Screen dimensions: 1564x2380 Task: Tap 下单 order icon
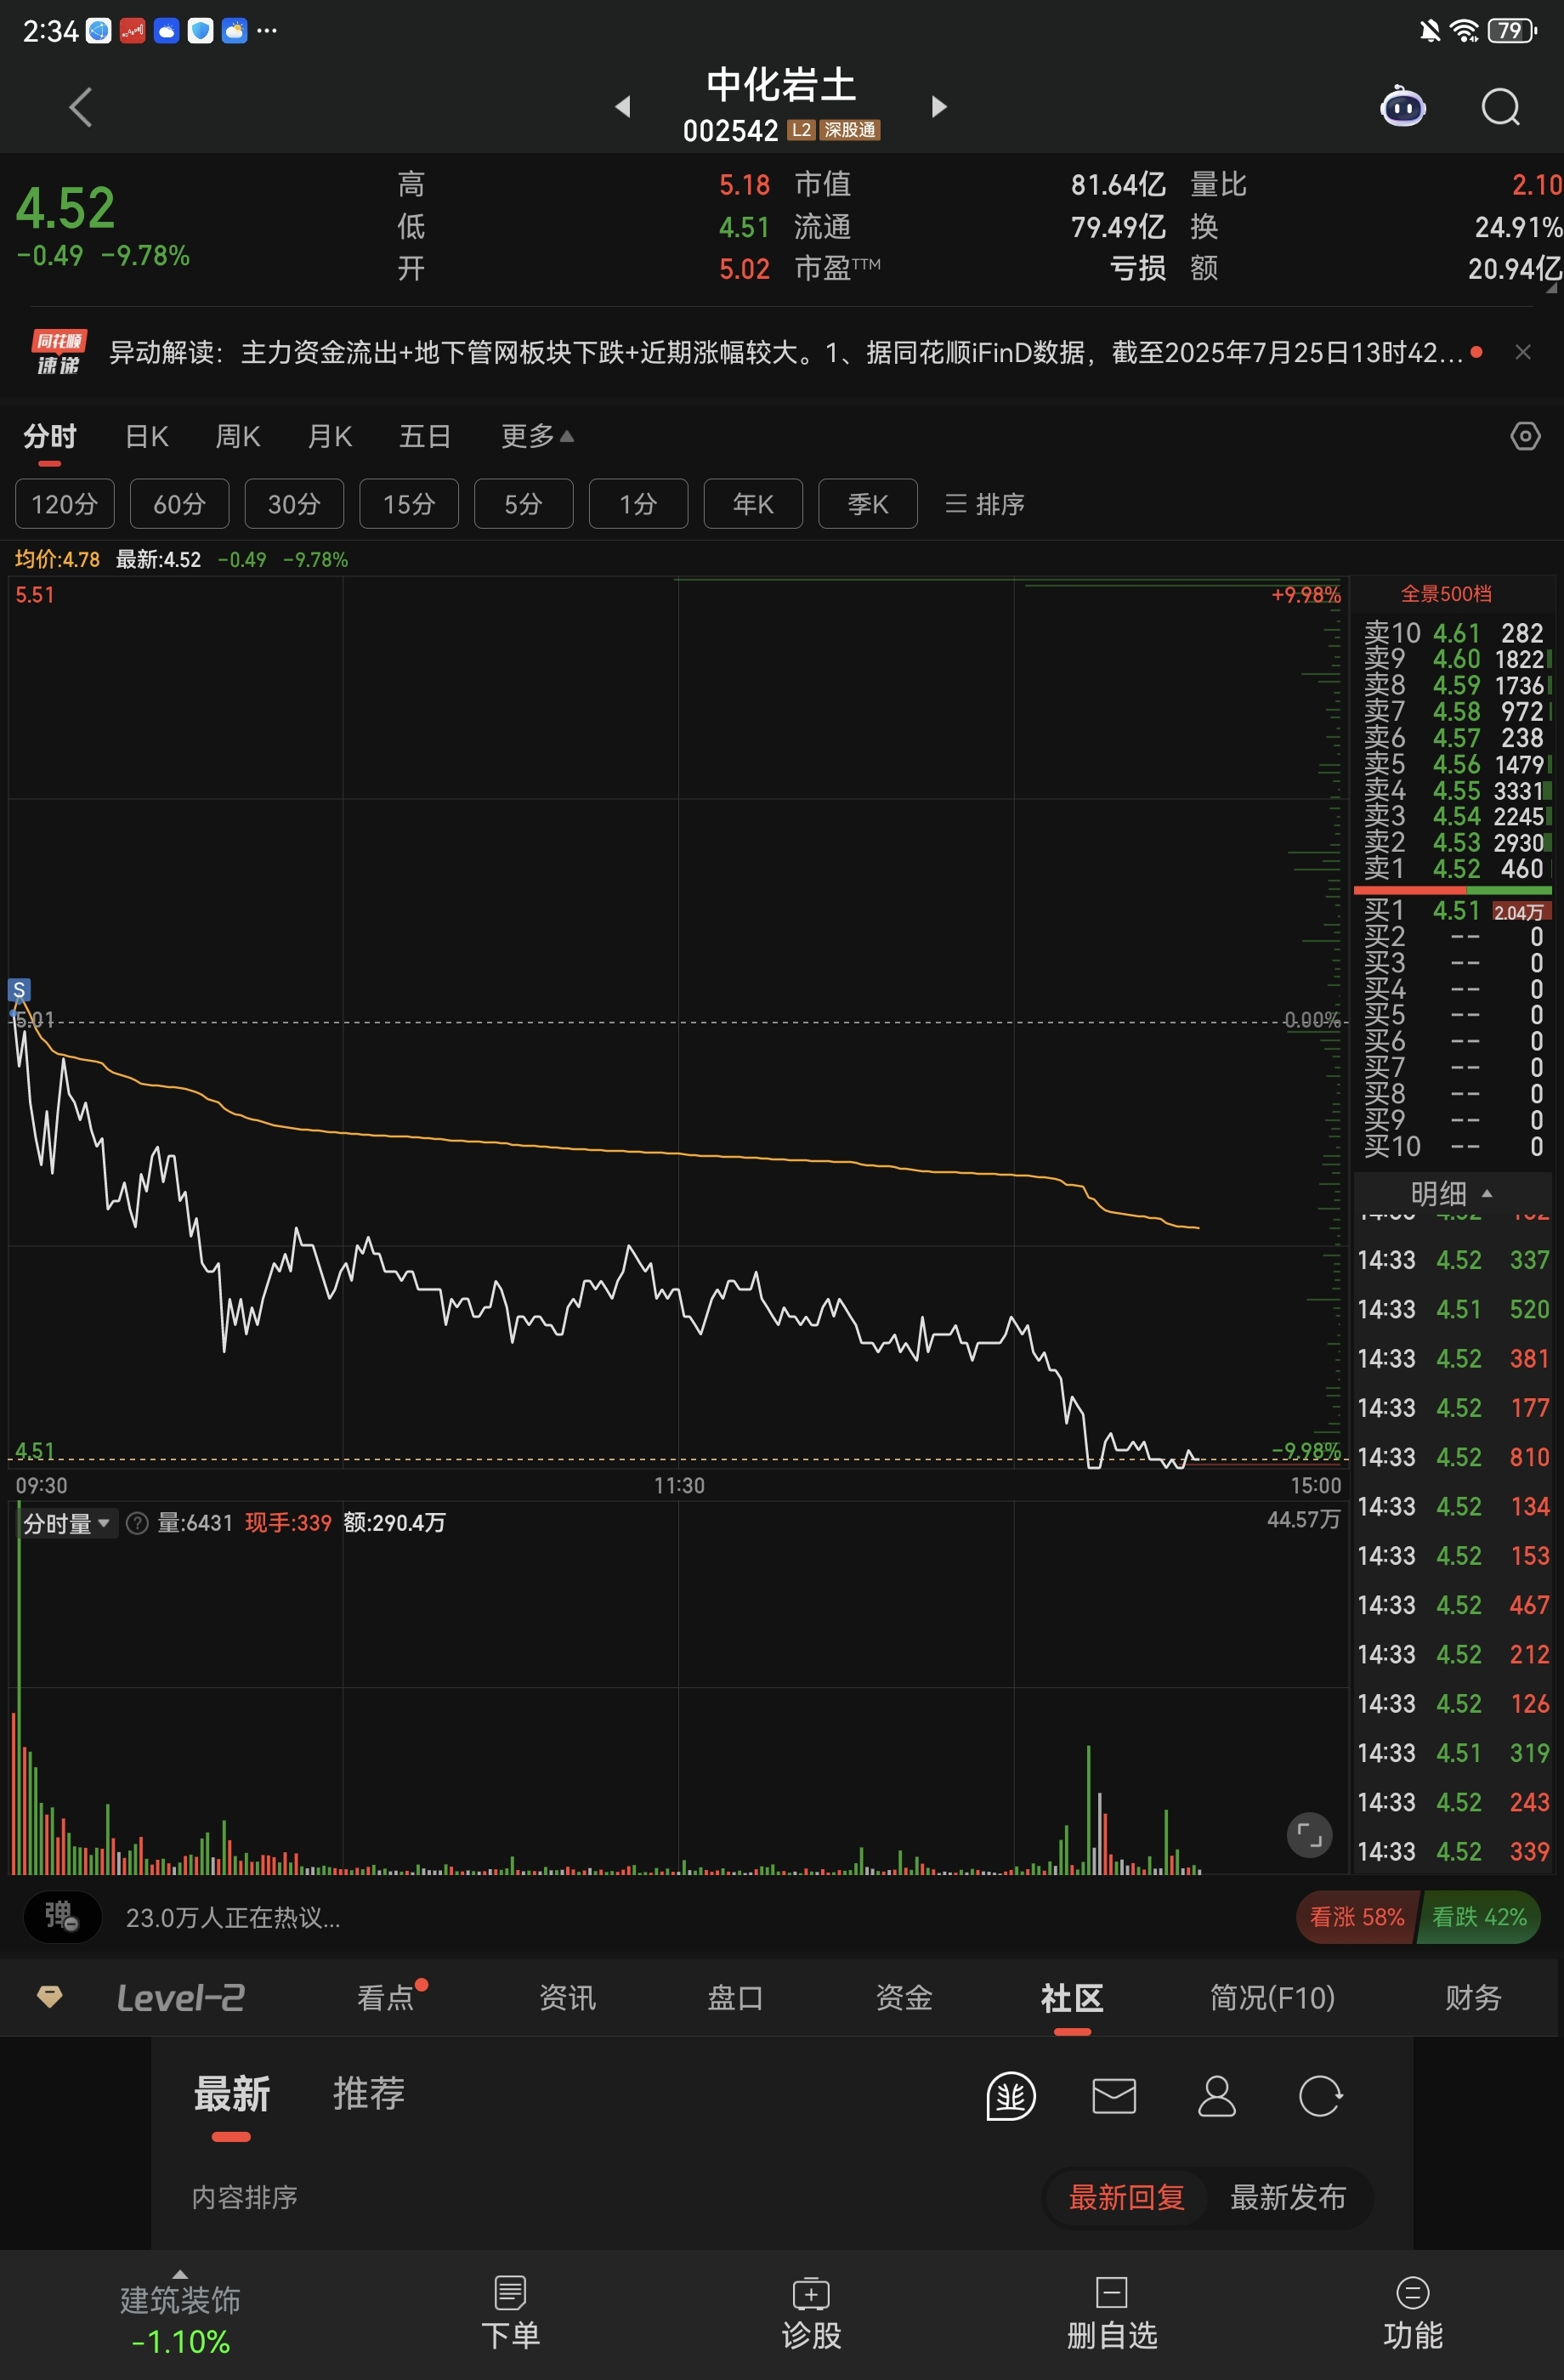tap(510, 2313)
